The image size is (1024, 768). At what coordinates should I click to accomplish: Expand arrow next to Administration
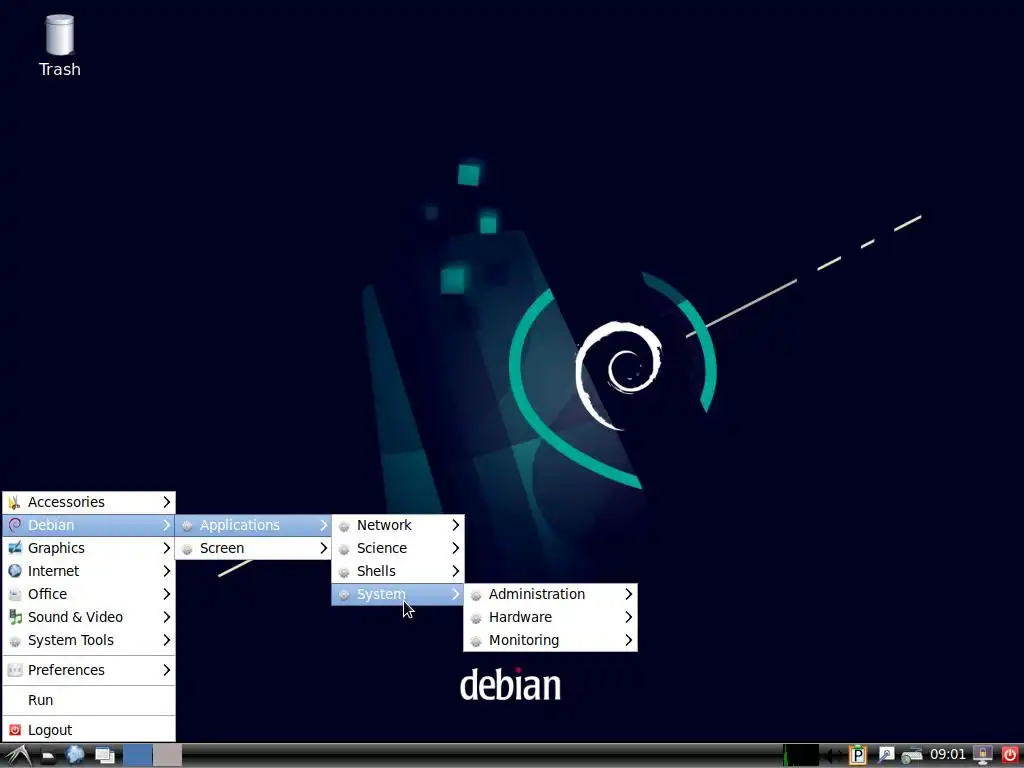pos(628,594)
